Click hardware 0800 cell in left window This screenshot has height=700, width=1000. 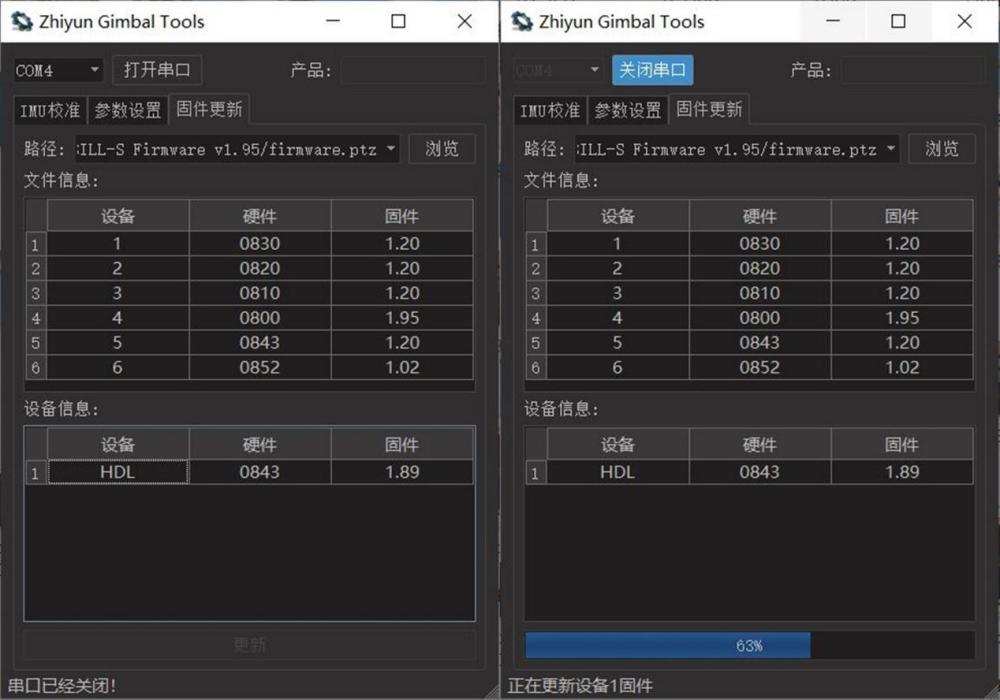click(260, 318)
